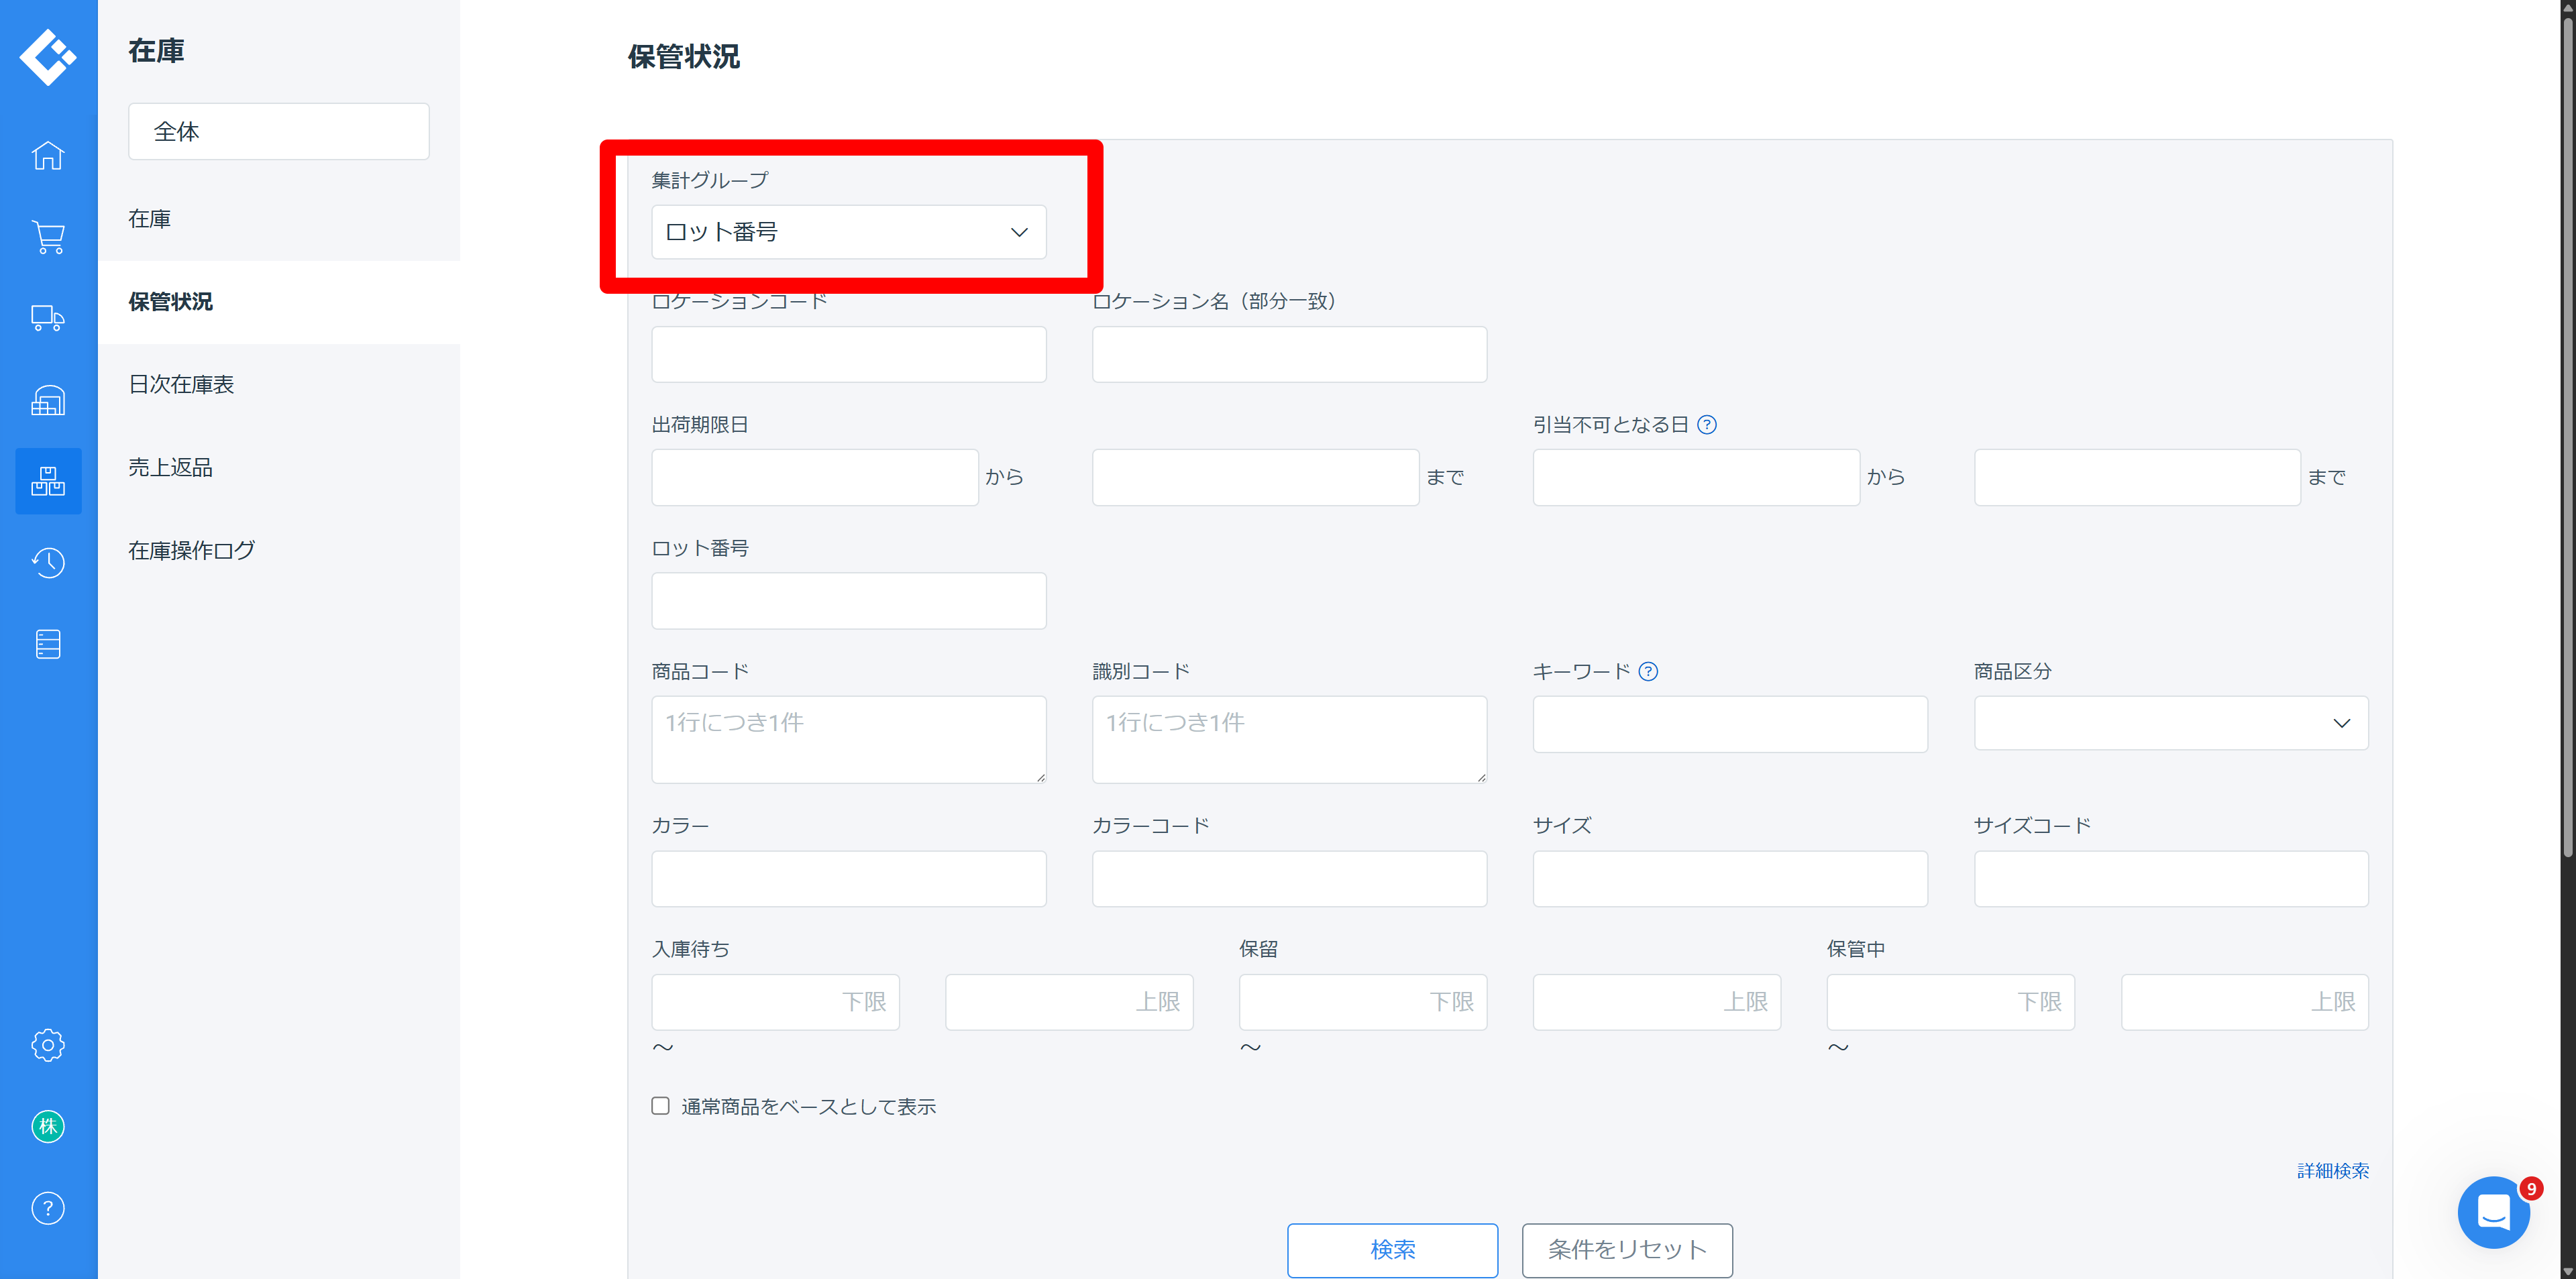The height and width of the screenshot is (1279, 2576).
Task: Click the 条件をリセット button
Action: click(x=1627, y=1250)
